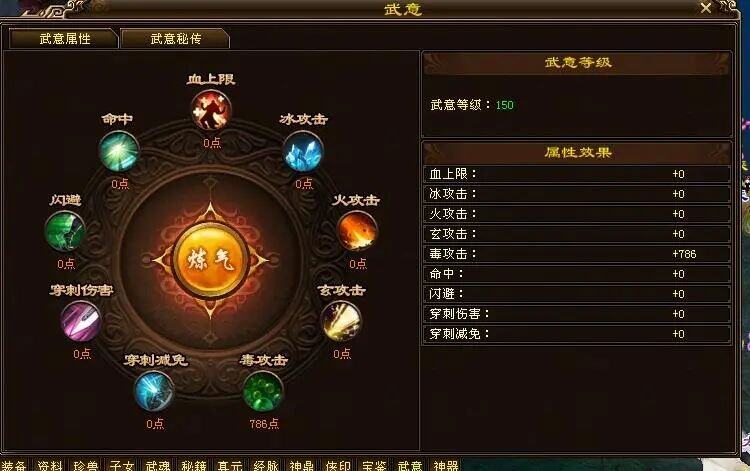Click the central 炼气 button
The image size is (750, 471).
click(x=210, y=261)
